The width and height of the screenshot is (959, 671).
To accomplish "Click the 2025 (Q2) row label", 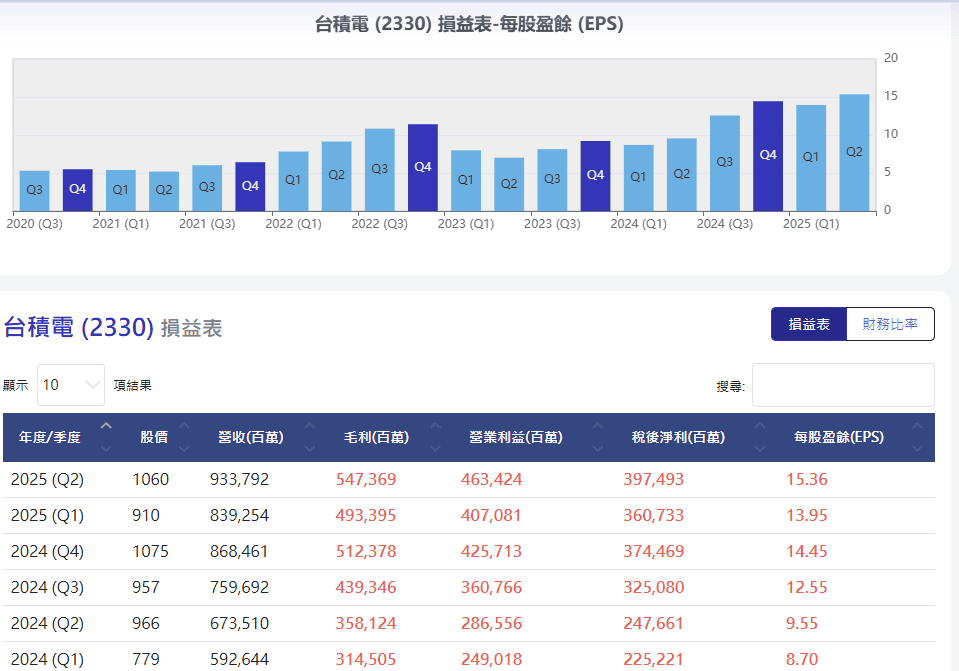I will point(47,479).
